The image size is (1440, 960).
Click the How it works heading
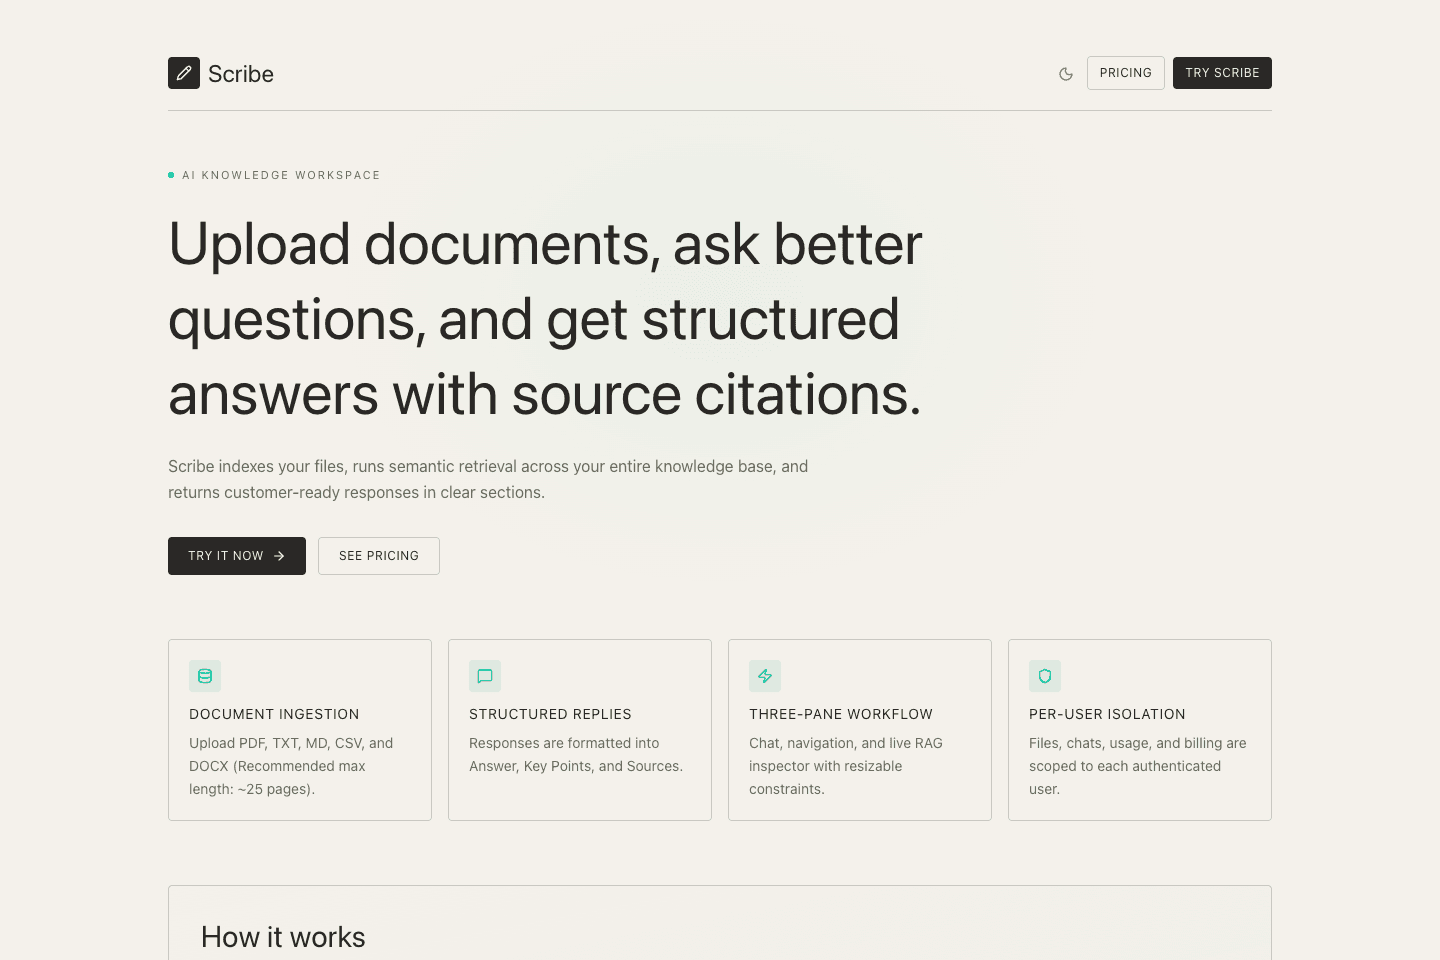click(x=283, y=937)
